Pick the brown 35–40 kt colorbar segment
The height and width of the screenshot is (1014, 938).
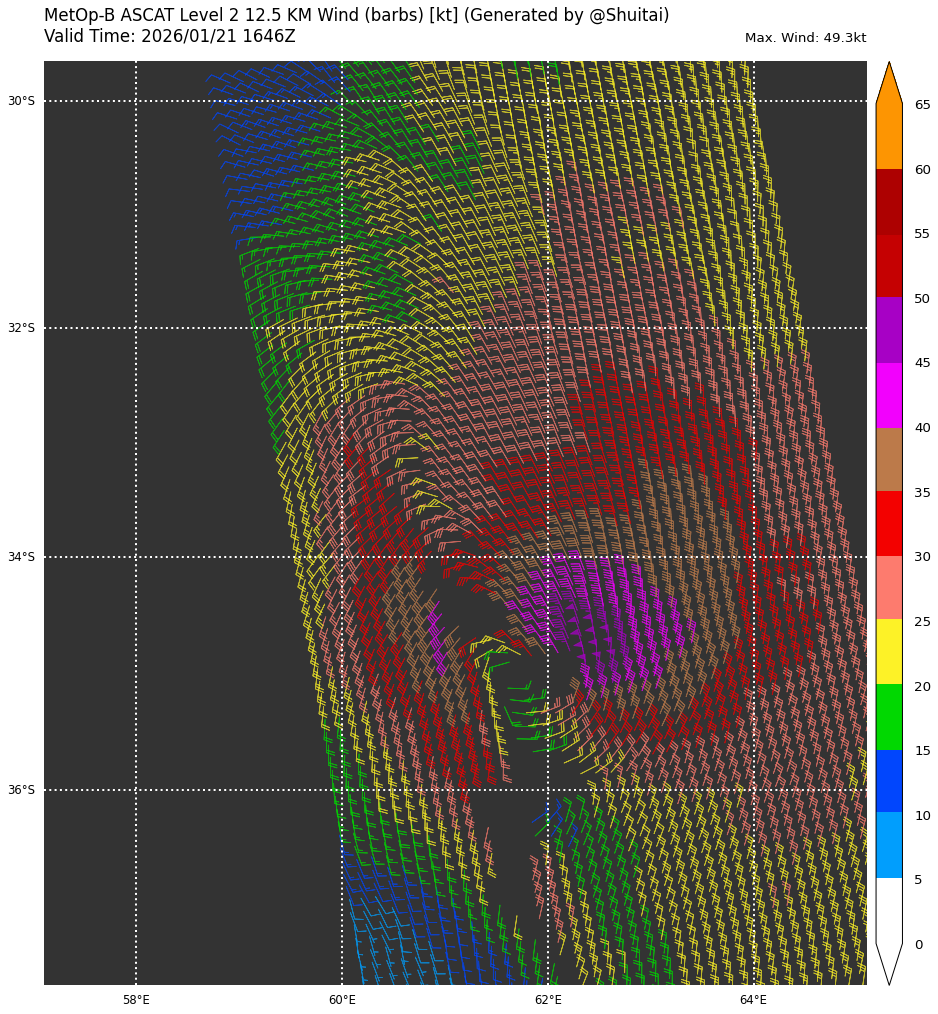888,459
